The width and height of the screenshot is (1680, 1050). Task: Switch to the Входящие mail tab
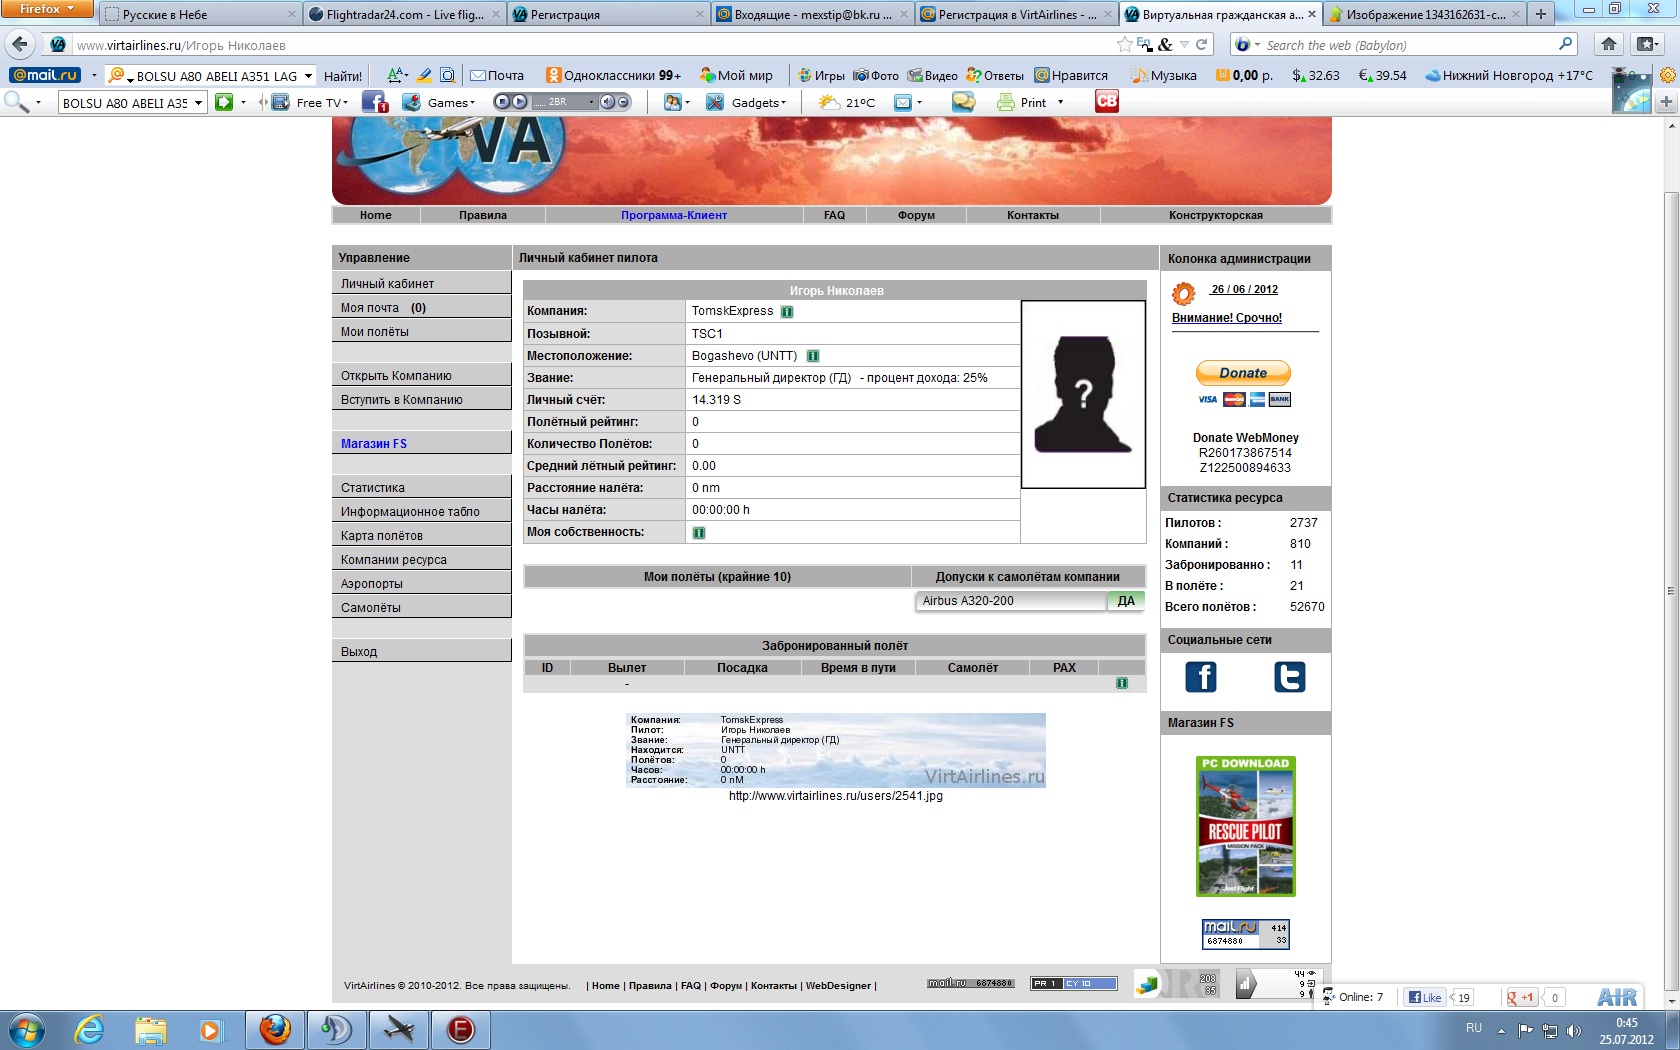click(812, 14)
